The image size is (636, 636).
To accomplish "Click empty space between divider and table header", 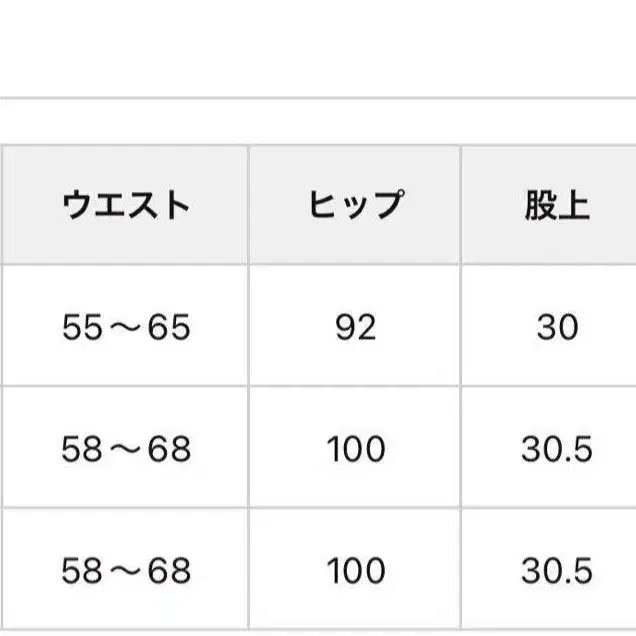I will tap(318, 122).
